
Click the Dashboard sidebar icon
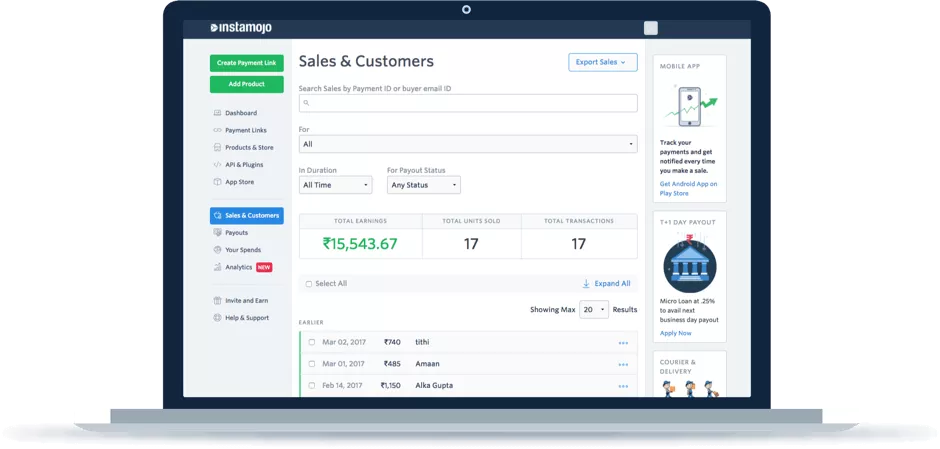[x=217, y=113]
